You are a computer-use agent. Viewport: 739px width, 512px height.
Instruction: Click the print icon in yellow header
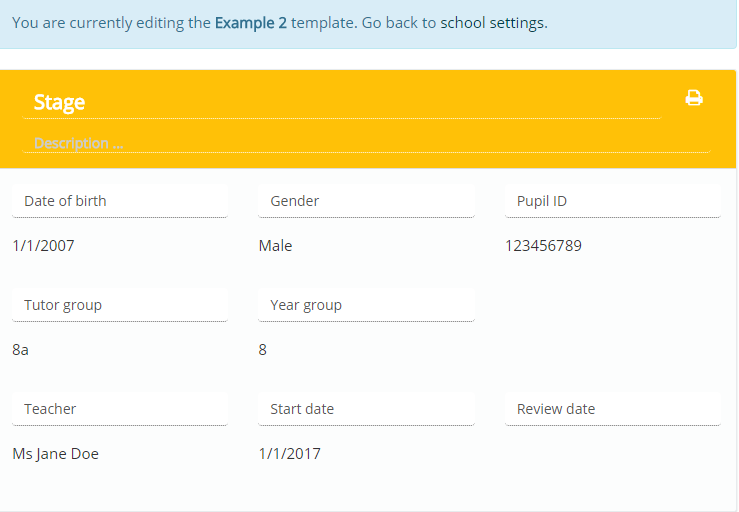(694, 98)
